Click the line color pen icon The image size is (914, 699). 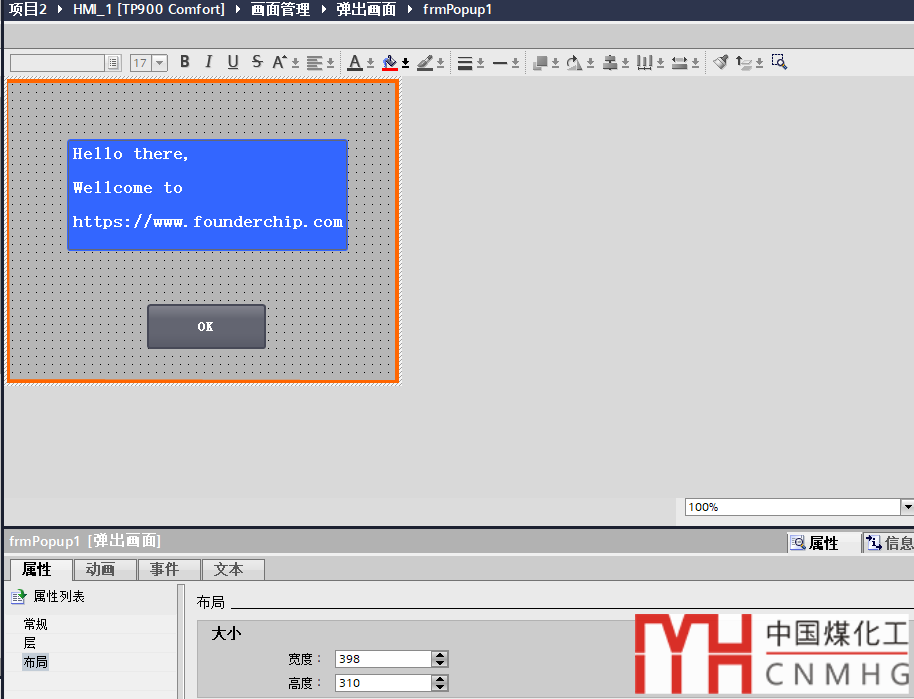[425, 62]
